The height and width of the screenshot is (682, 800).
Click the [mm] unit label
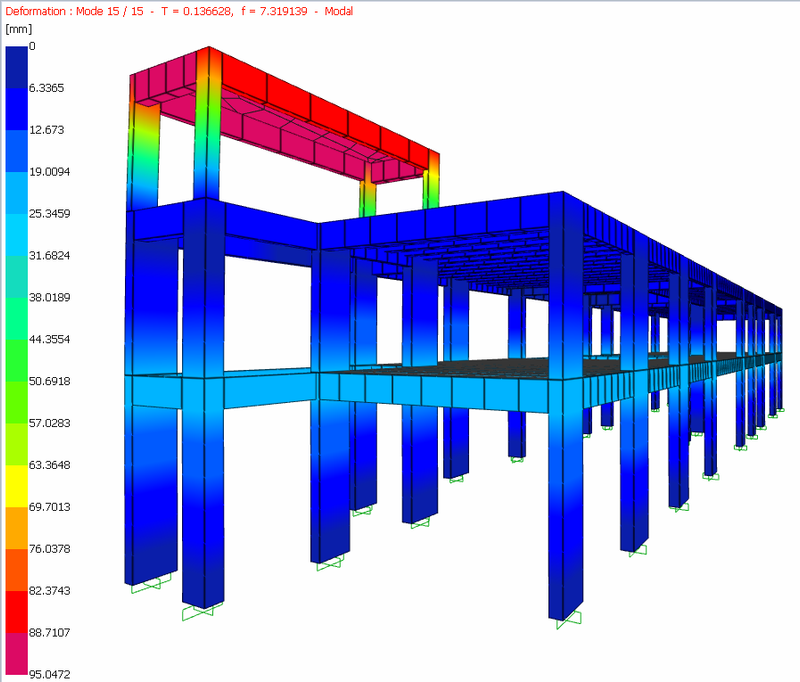tap(18, 29)
